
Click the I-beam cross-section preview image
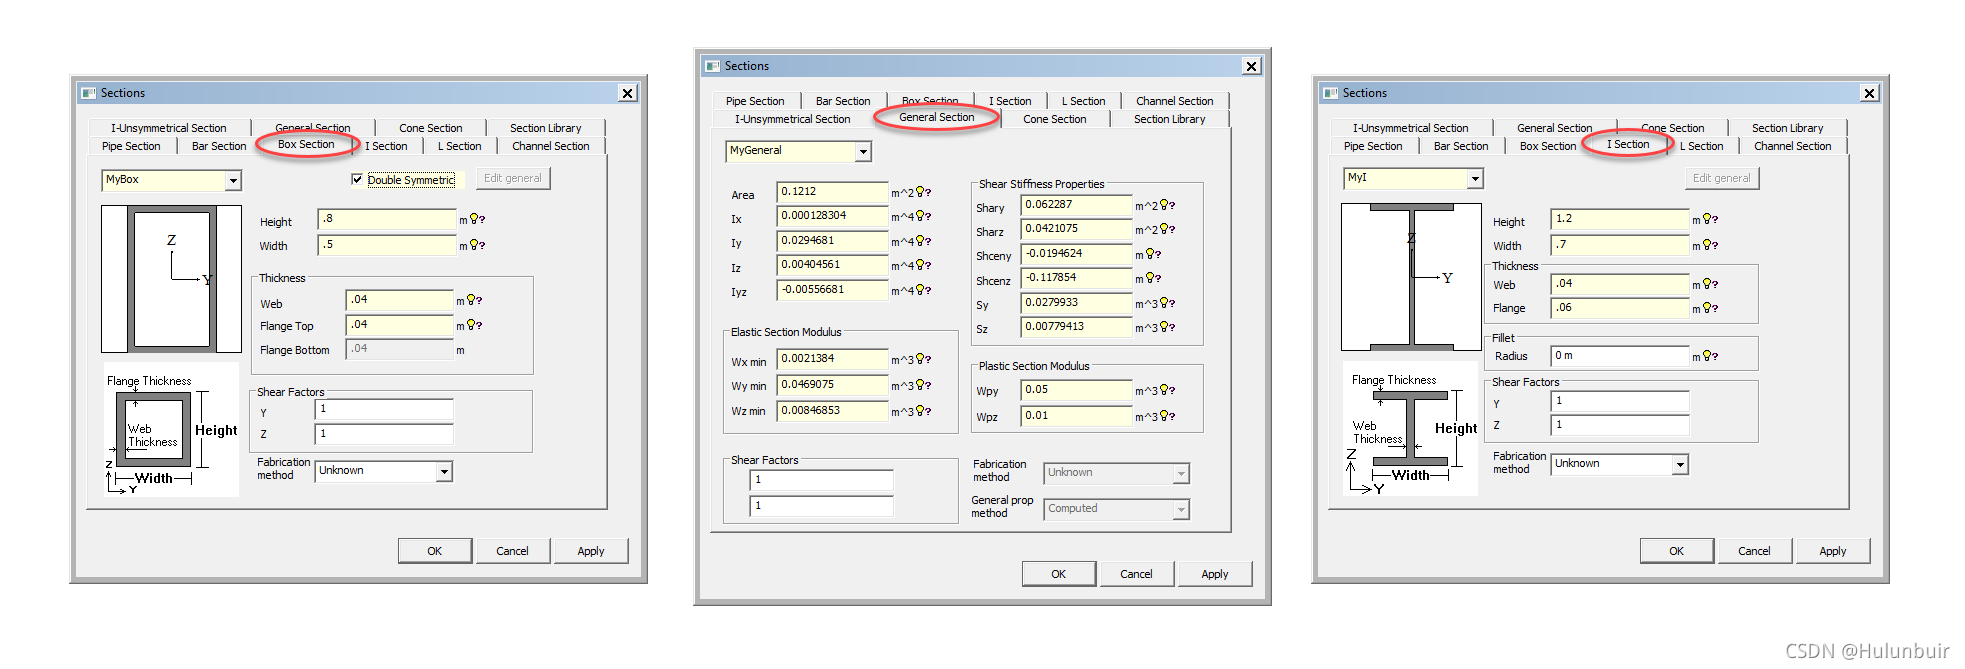(1411, 277)
